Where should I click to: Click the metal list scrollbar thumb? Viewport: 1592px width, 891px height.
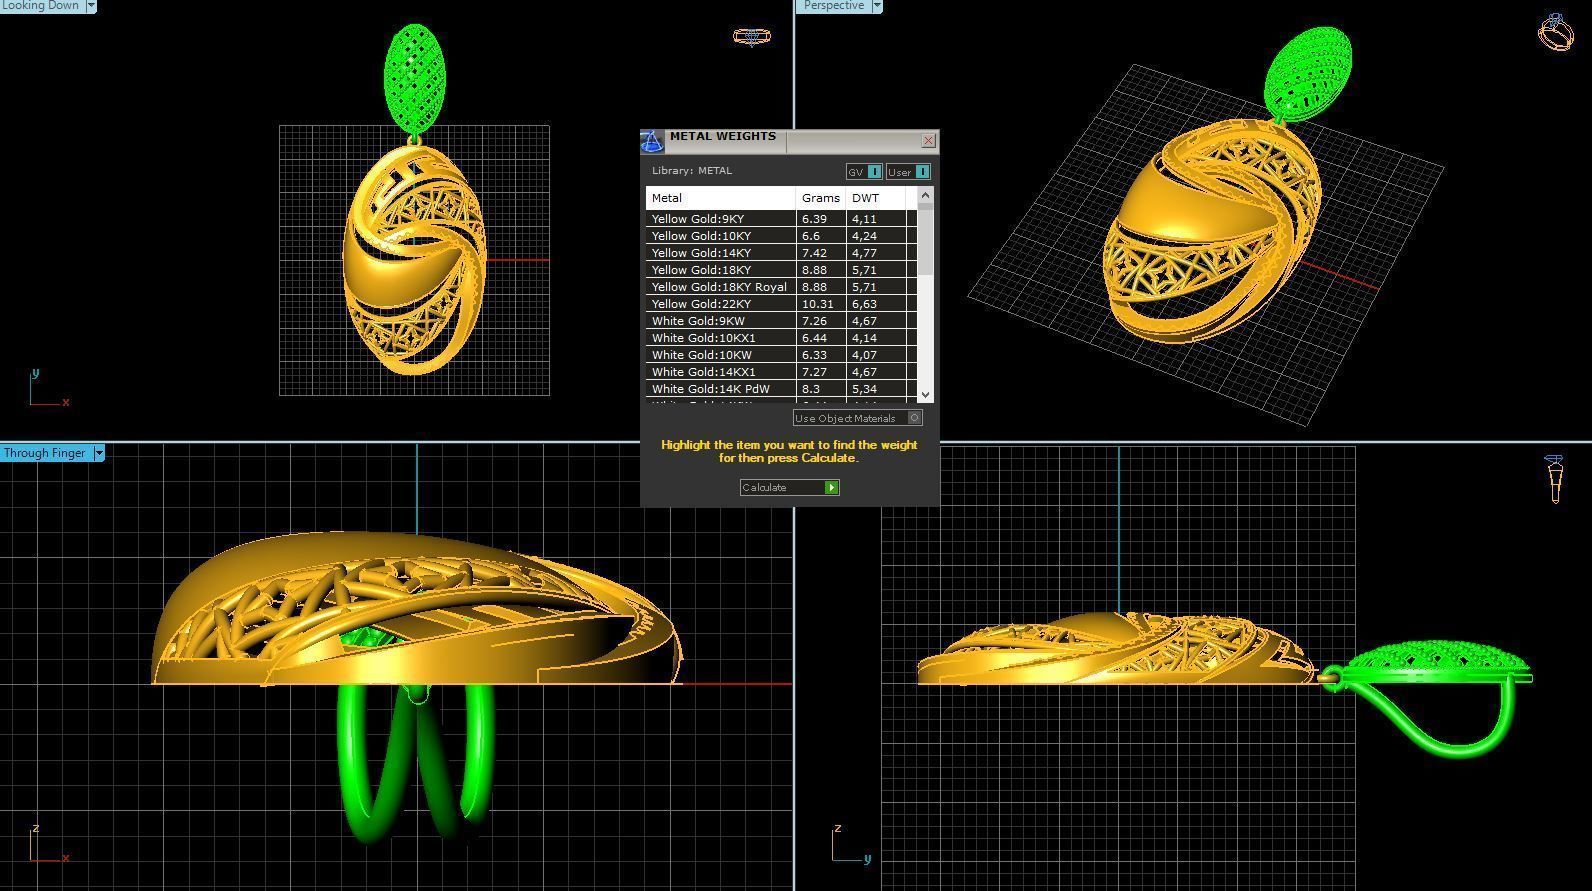[925, 240]
